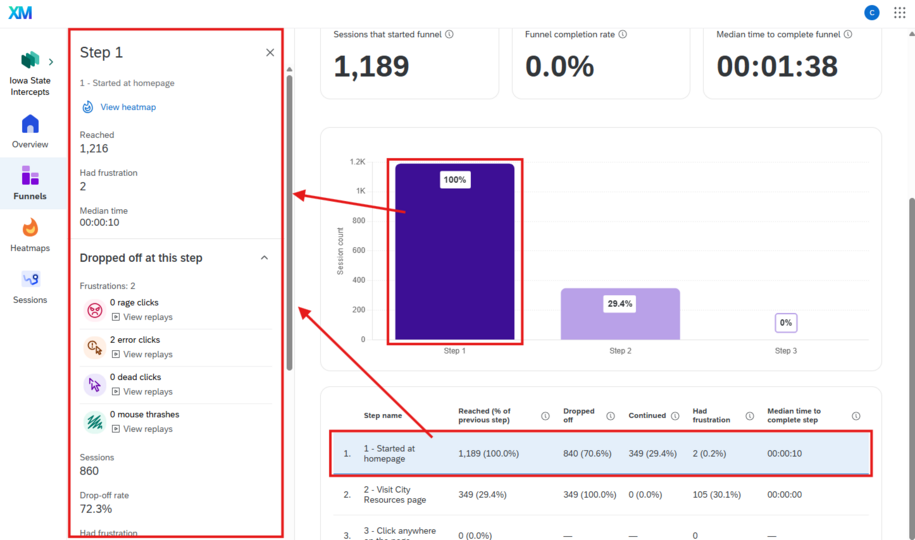Click the heatmap flame icon next to View heatmap
The image size is (915, 540).
[x=88, y=107]
